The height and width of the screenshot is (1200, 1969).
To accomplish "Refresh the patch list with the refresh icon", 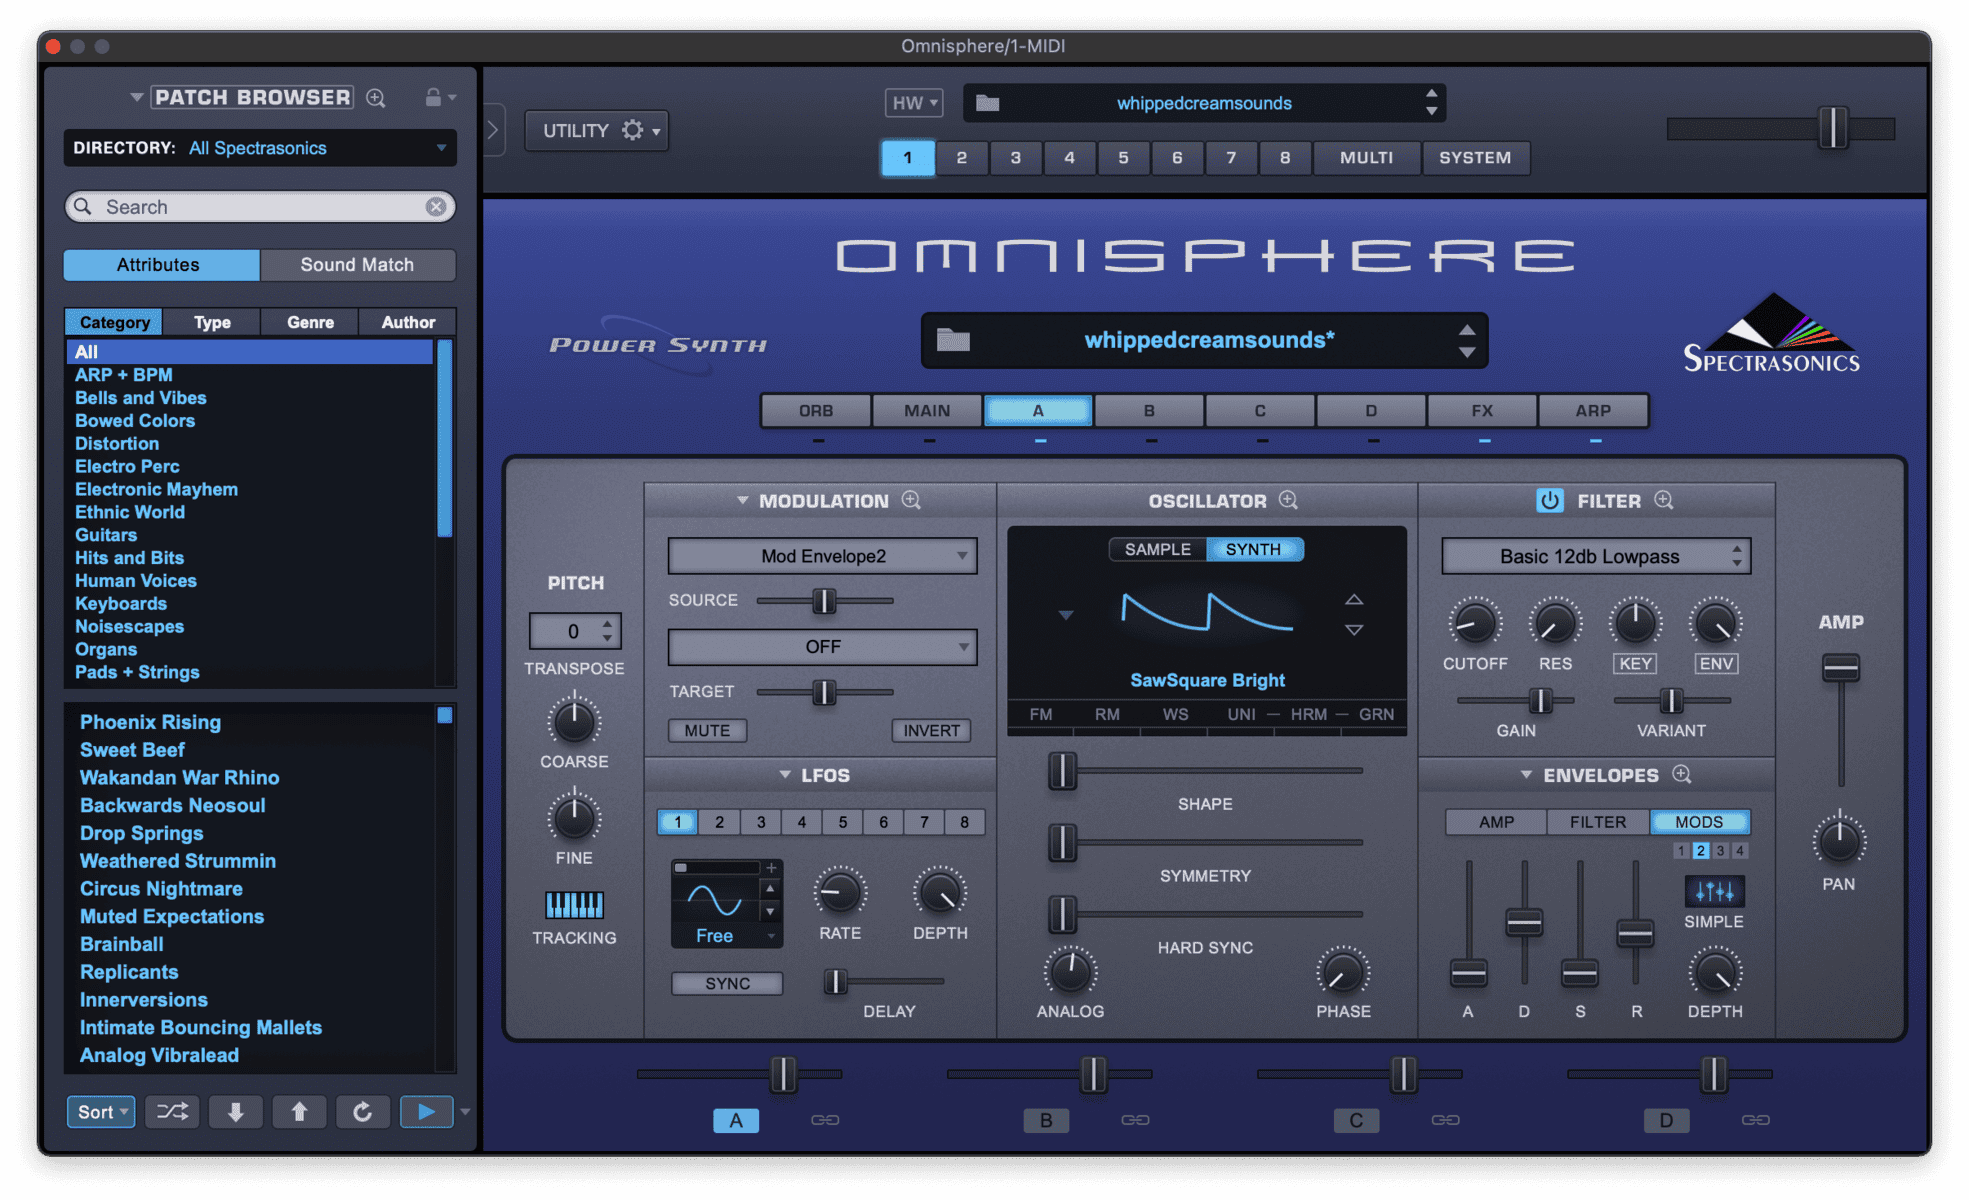I will 363,1111.
